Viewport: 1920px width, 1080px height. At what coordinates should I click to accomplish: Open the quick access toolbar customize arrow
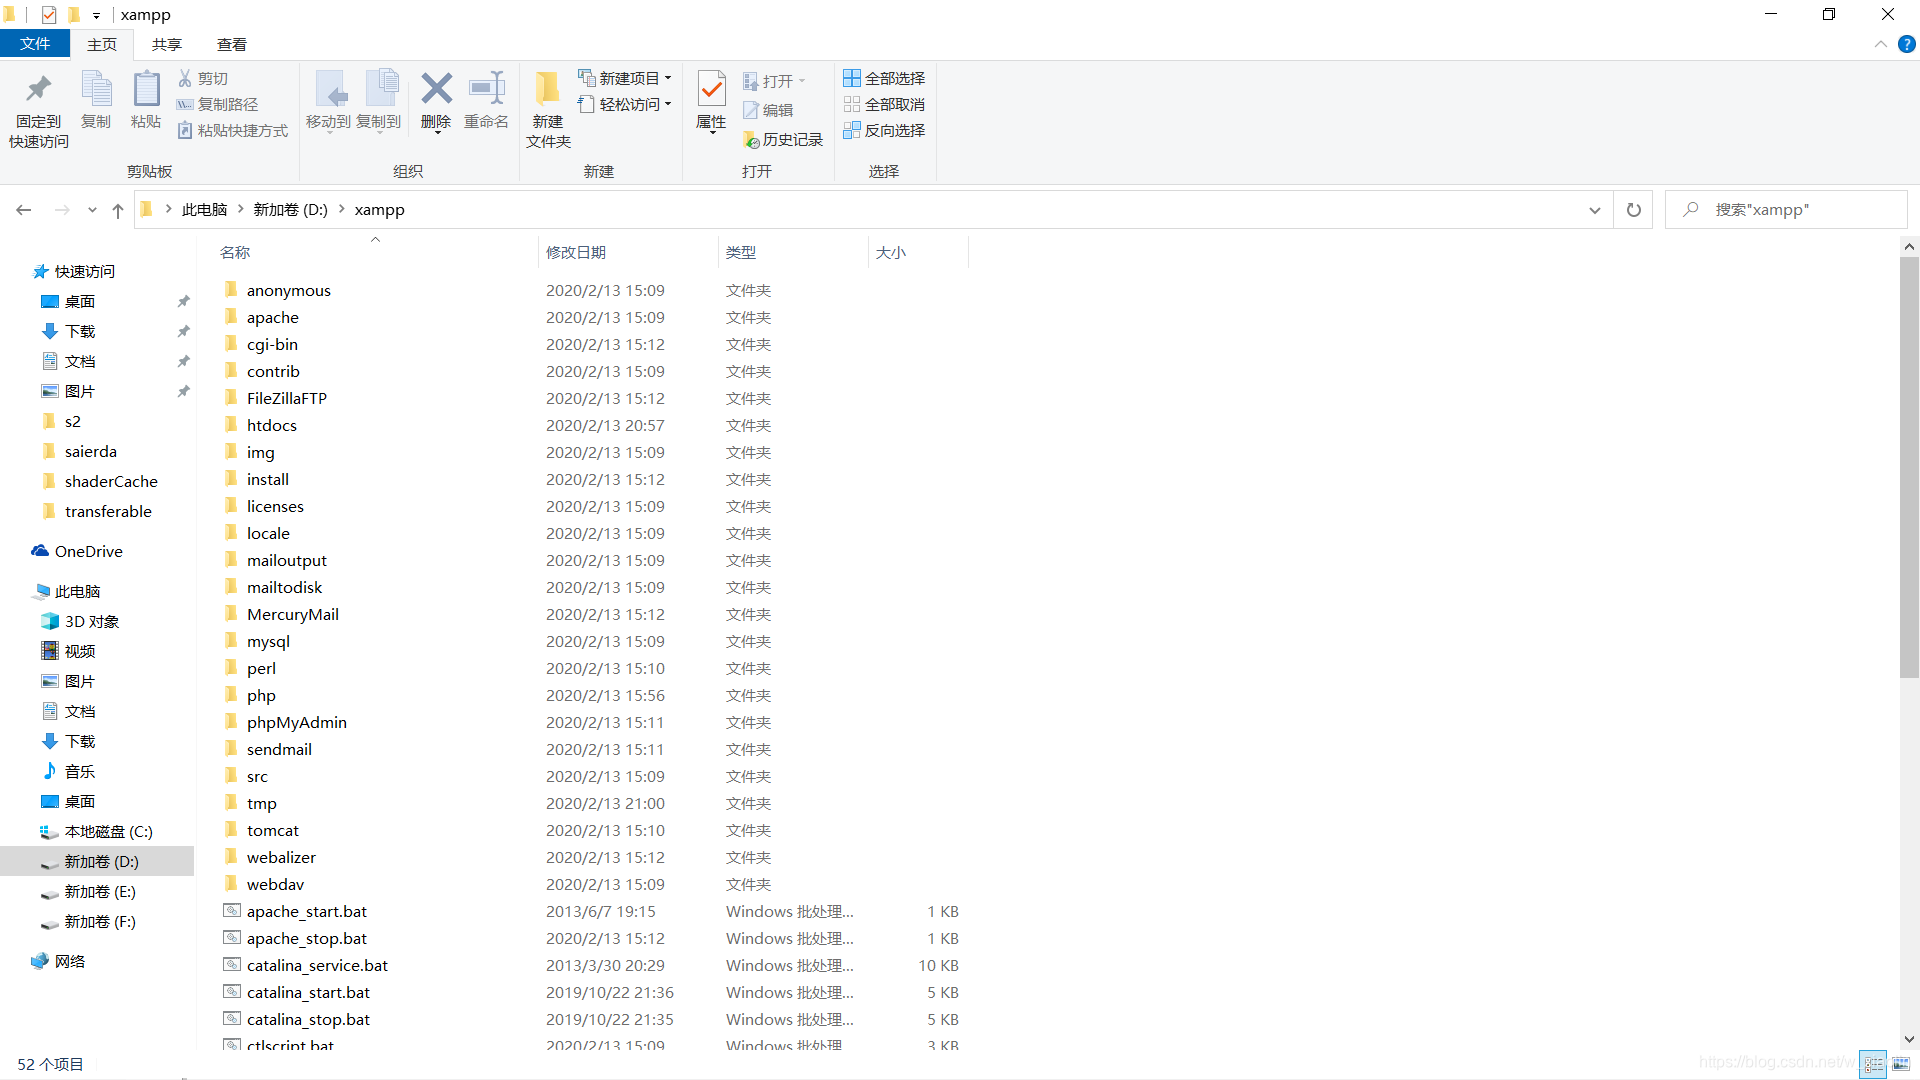tap(96, 15)
